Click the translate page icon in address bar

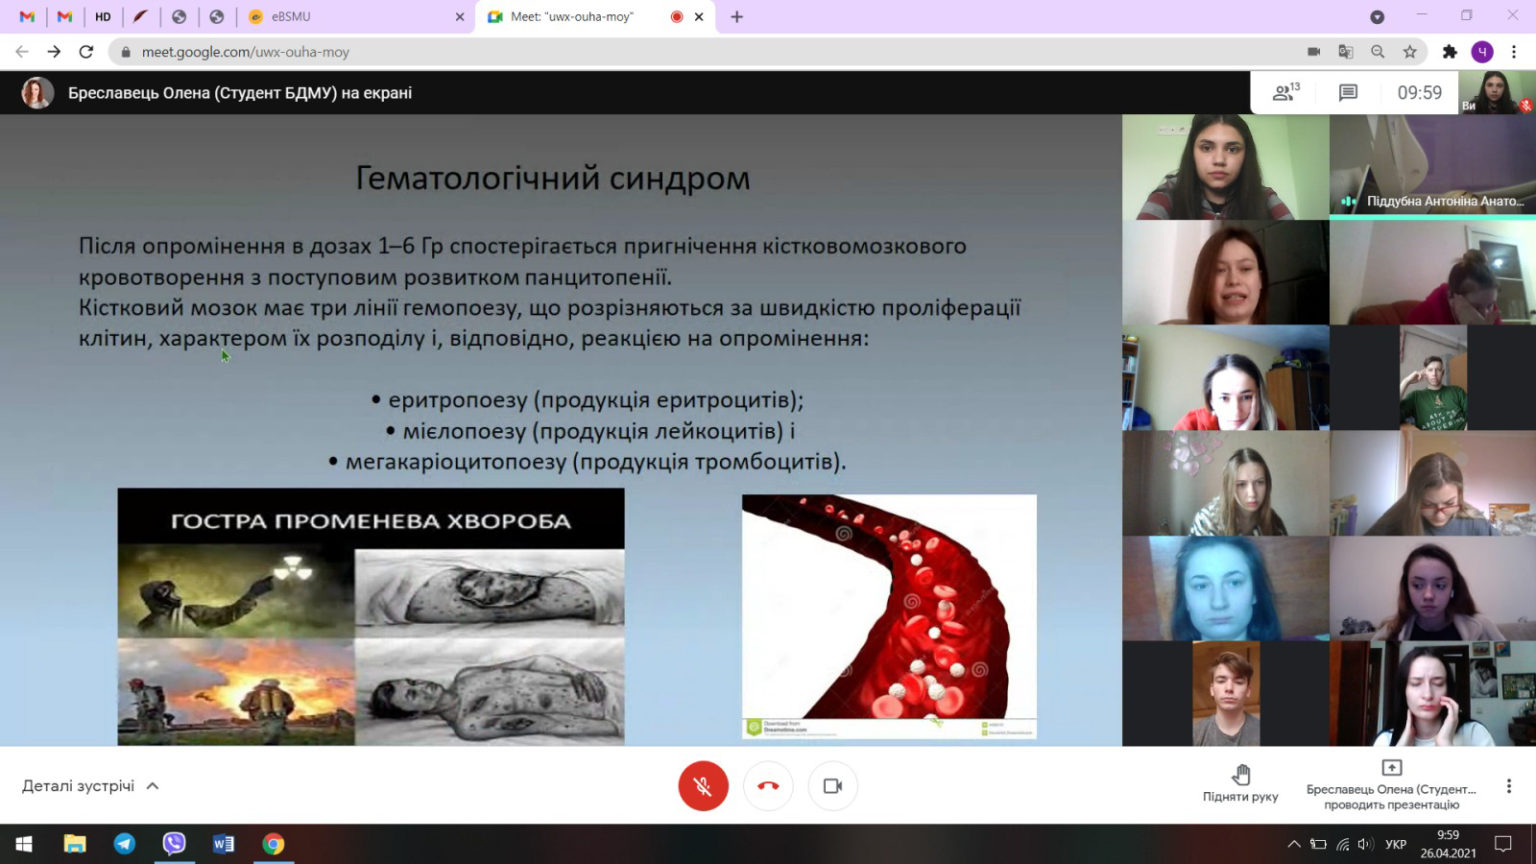coord(1346,52)
